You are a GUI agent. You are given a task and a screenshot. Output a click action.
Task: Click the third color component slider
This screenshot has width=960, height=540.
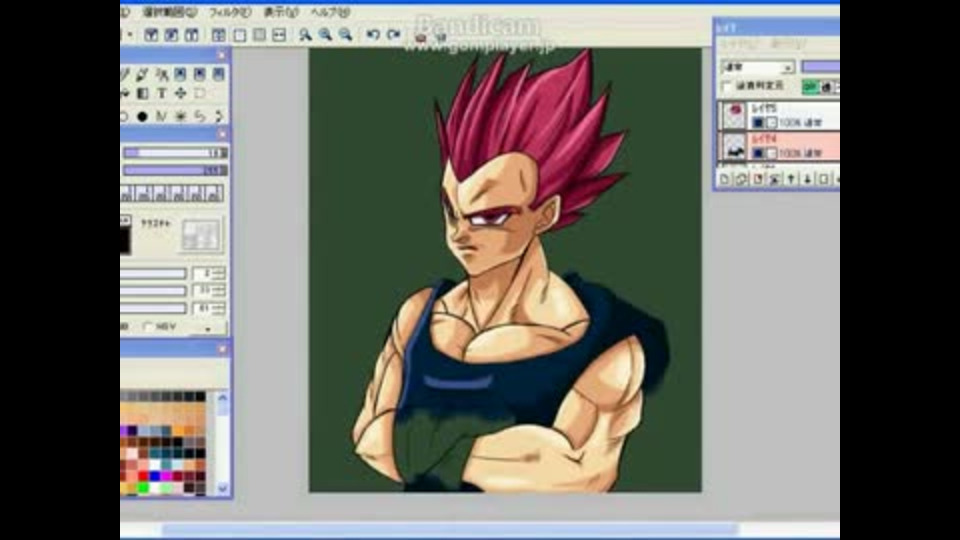point(153,308)
